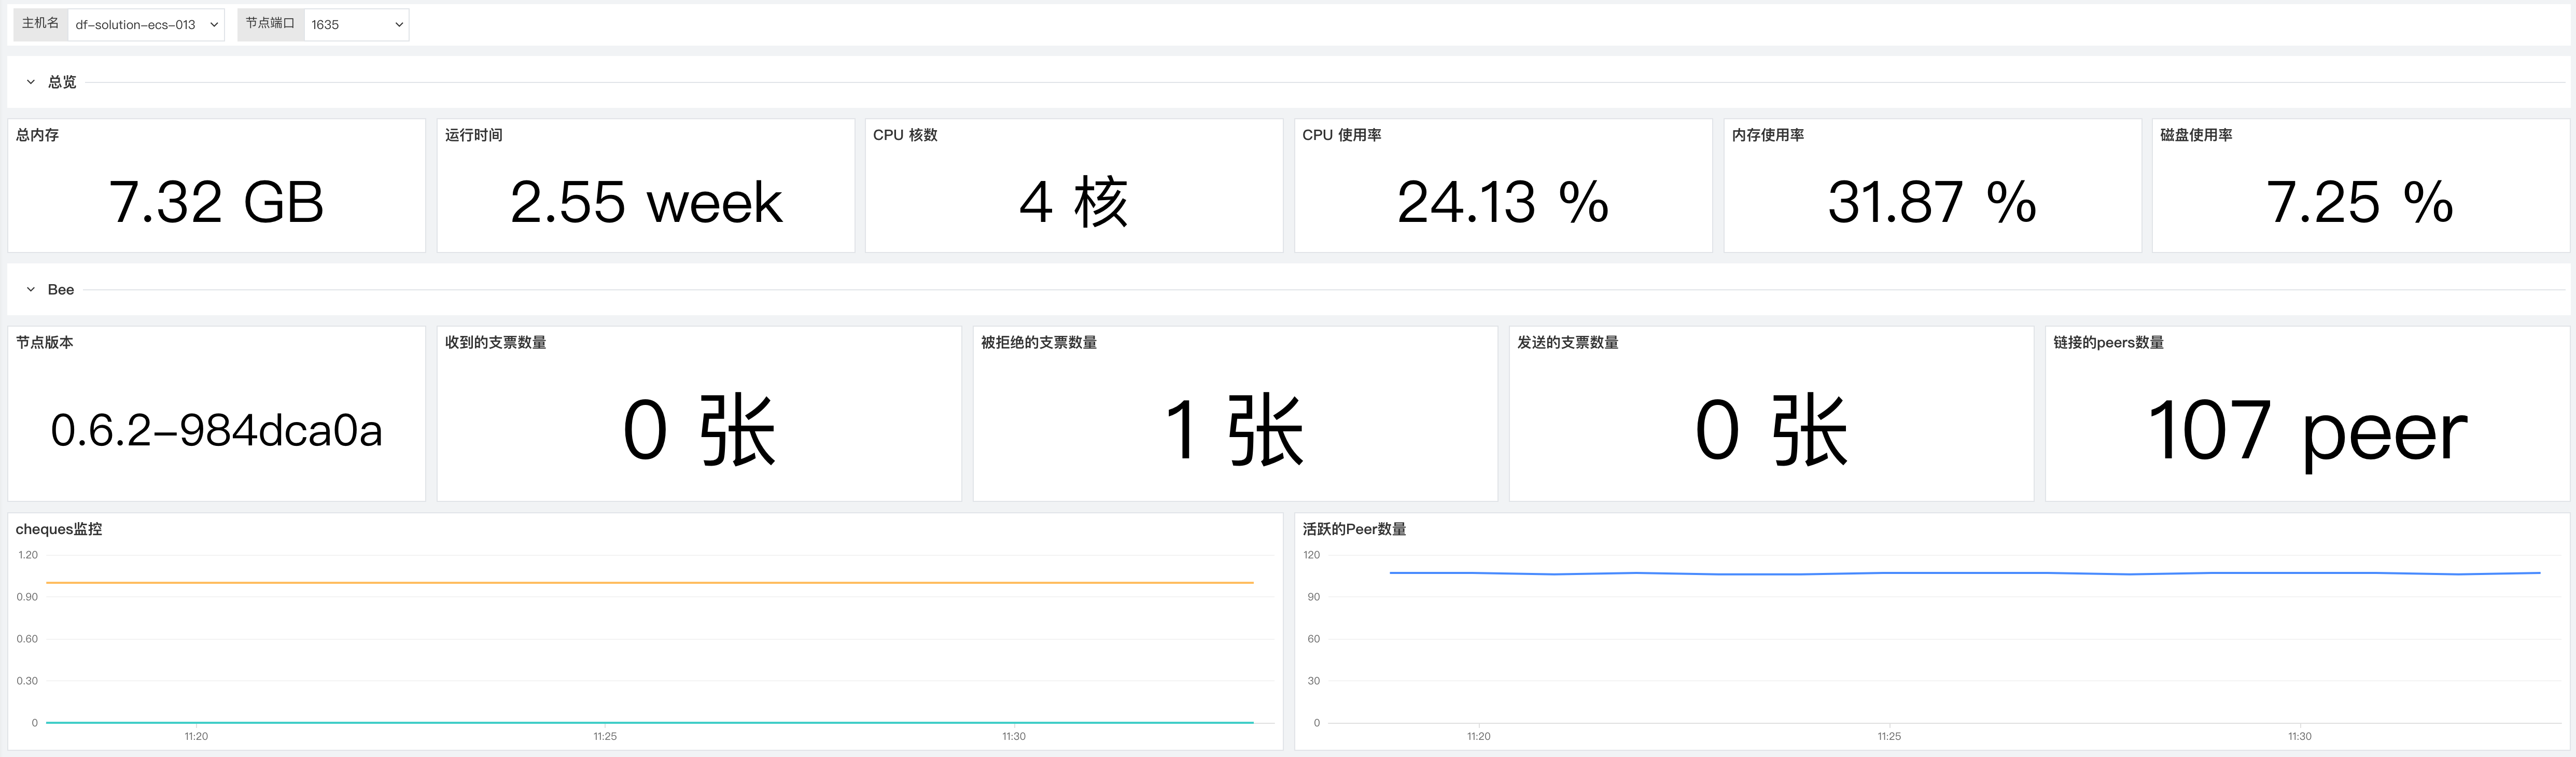2576x757 pixels.
Task: Click the 节点版本 0.6.2-984dca0a value
Action: point(216,431)
